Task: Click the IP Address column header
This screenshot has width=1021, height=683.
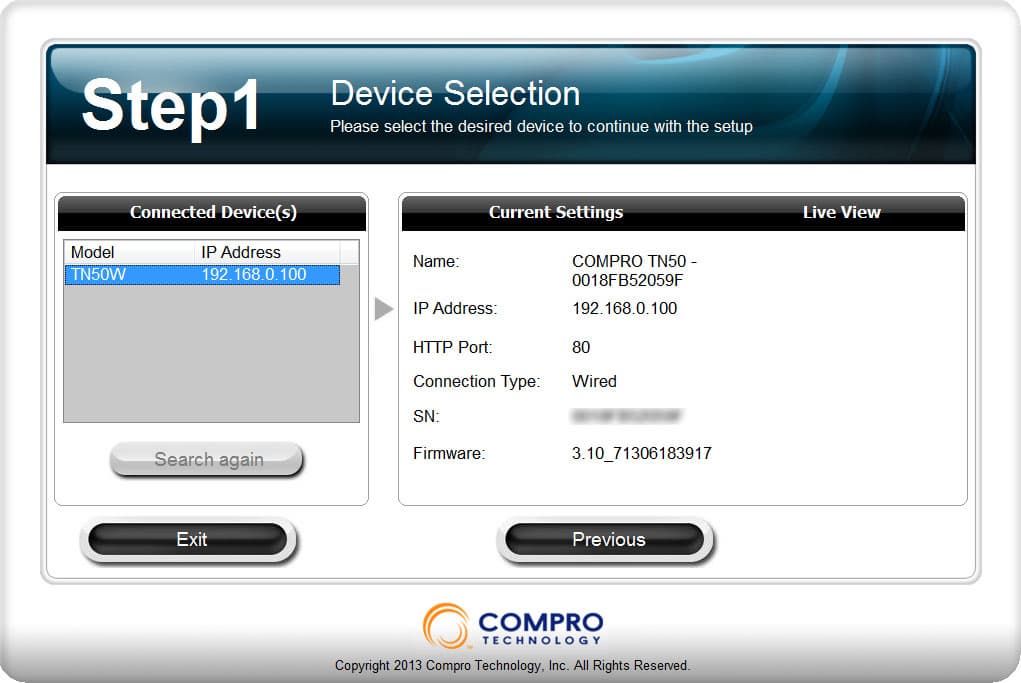Action: 267,252
